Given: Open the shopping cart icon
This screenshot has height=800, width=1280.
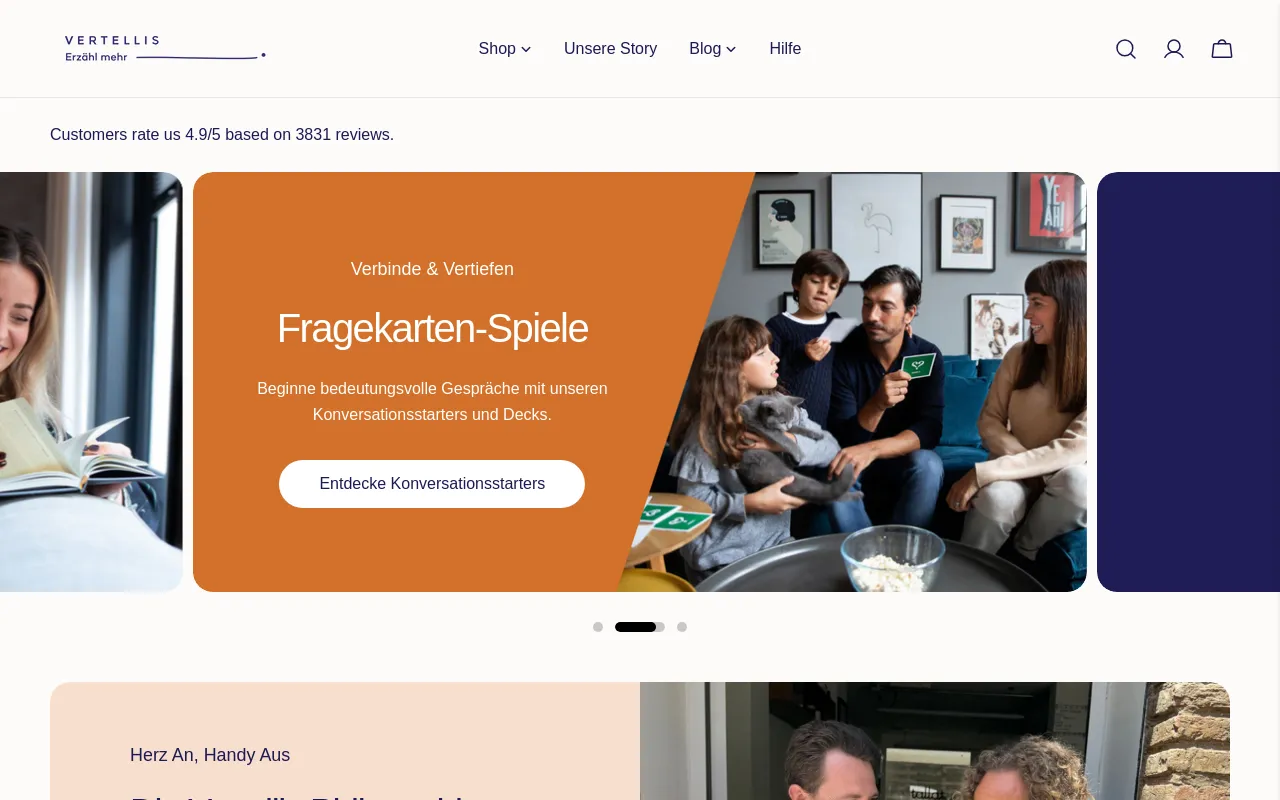Looking at the screenshot, I should point(1222,49).
